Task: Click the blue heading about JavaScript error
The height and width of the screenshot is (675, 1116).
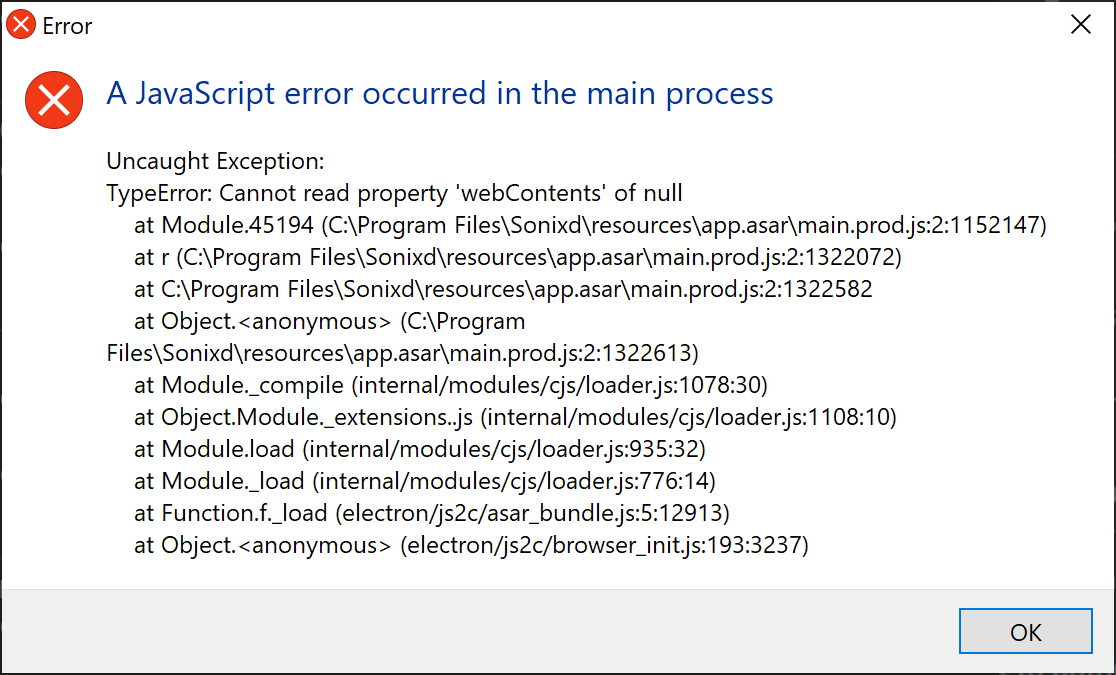Action: (x=439, y=93)
